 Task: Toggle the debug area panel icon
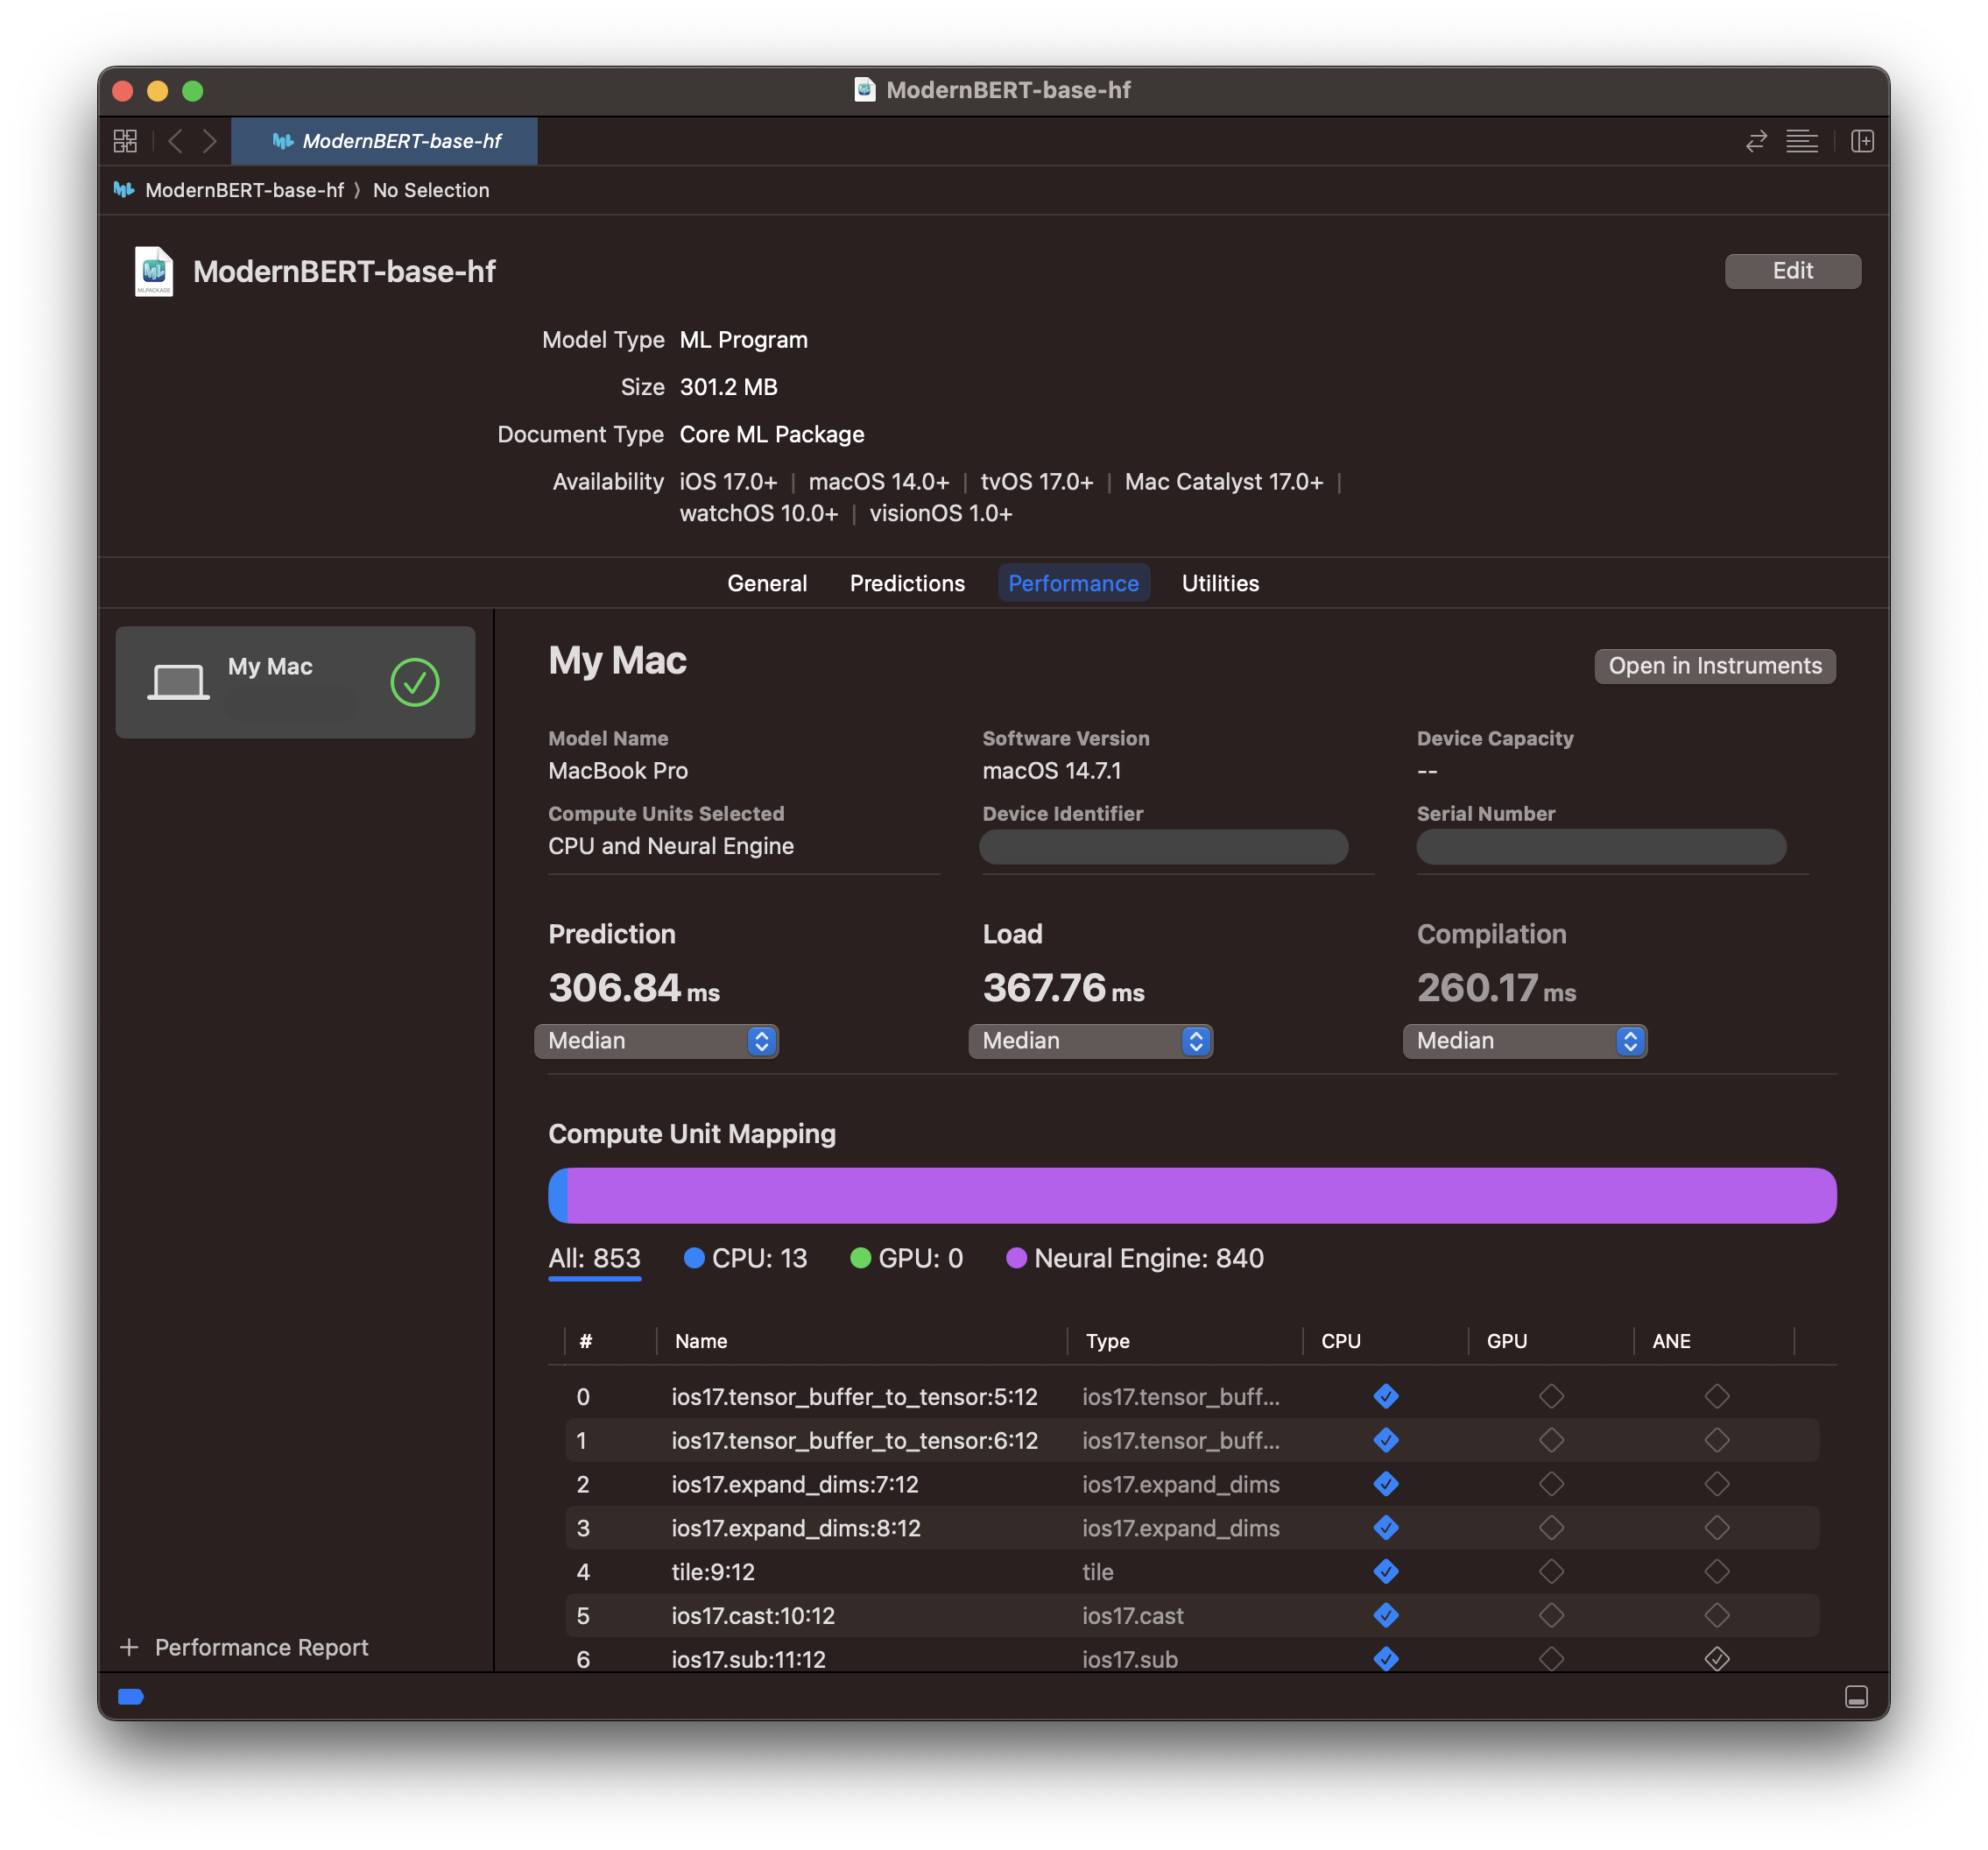(x=1856, y=1696)
